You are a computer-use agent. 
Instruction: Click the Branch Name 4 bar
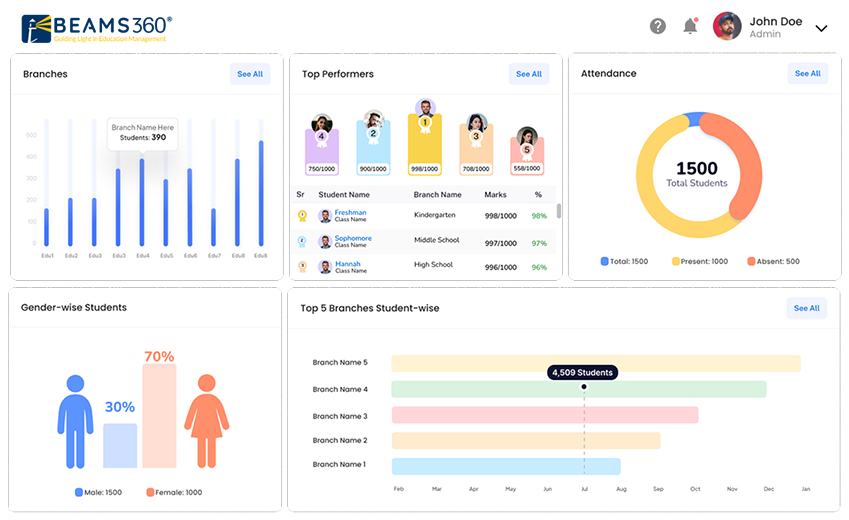[x=578, y=389]
